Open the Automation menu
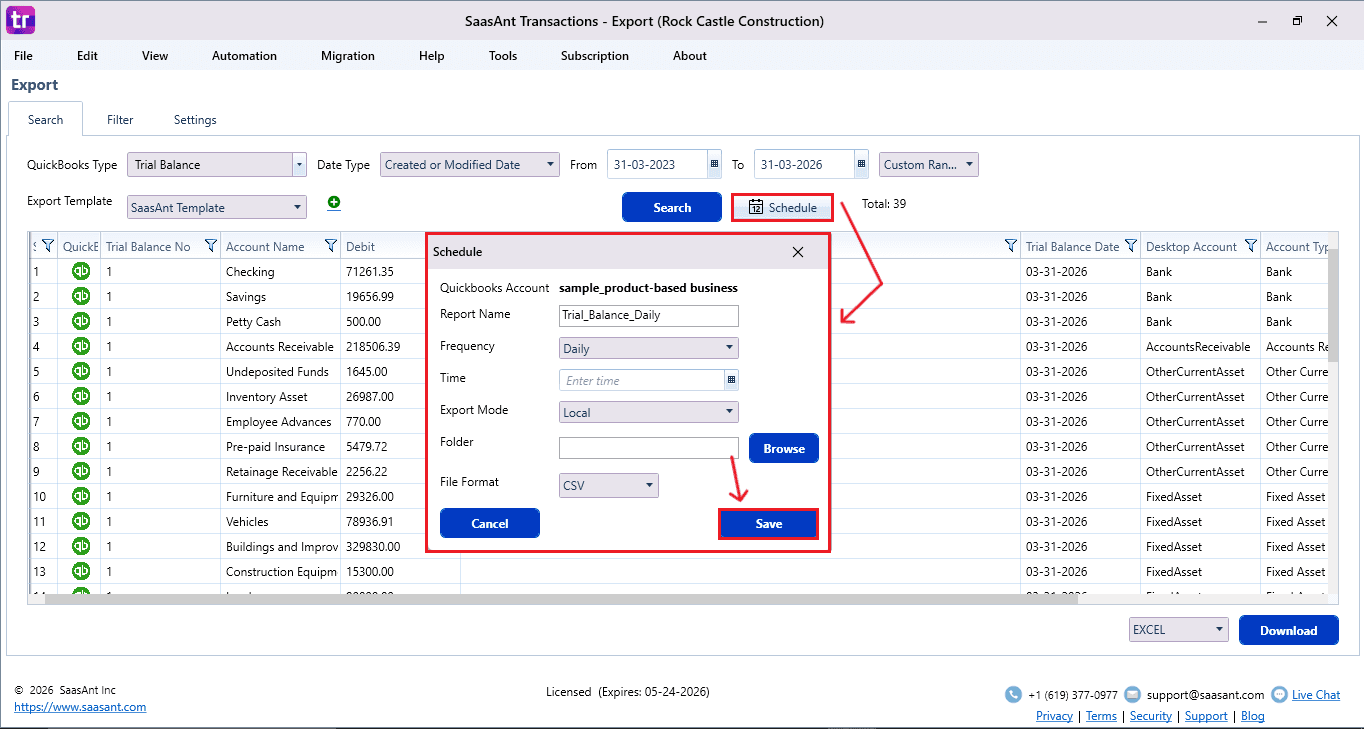The width and height of the screenshot is (1364, 729). (244, 56)
